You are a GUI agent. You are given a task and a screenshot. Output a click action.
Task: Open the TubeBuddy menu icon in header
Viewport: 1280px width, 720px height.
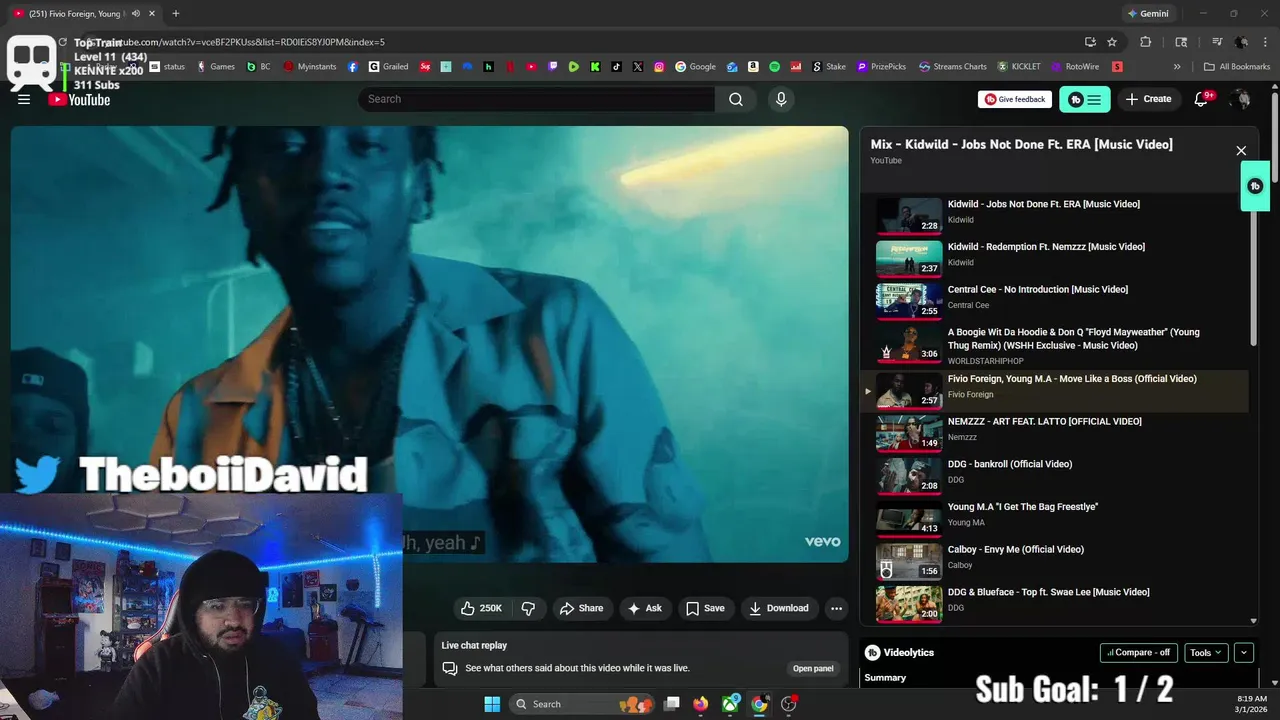[1084, 99]
